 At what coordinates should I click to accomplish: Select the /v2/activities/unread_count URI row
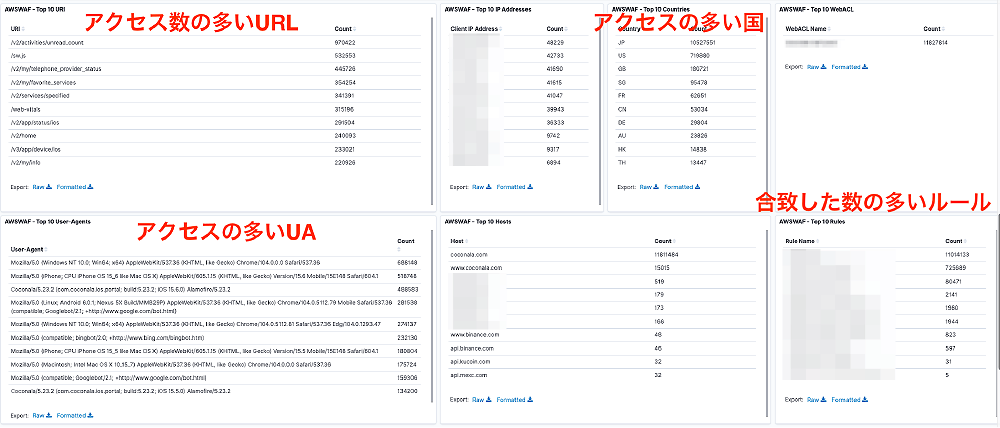(215, 42)
